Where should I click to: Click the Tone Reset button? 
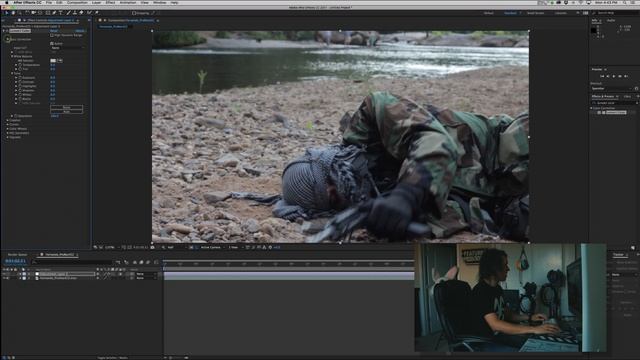tap(67, 107)
